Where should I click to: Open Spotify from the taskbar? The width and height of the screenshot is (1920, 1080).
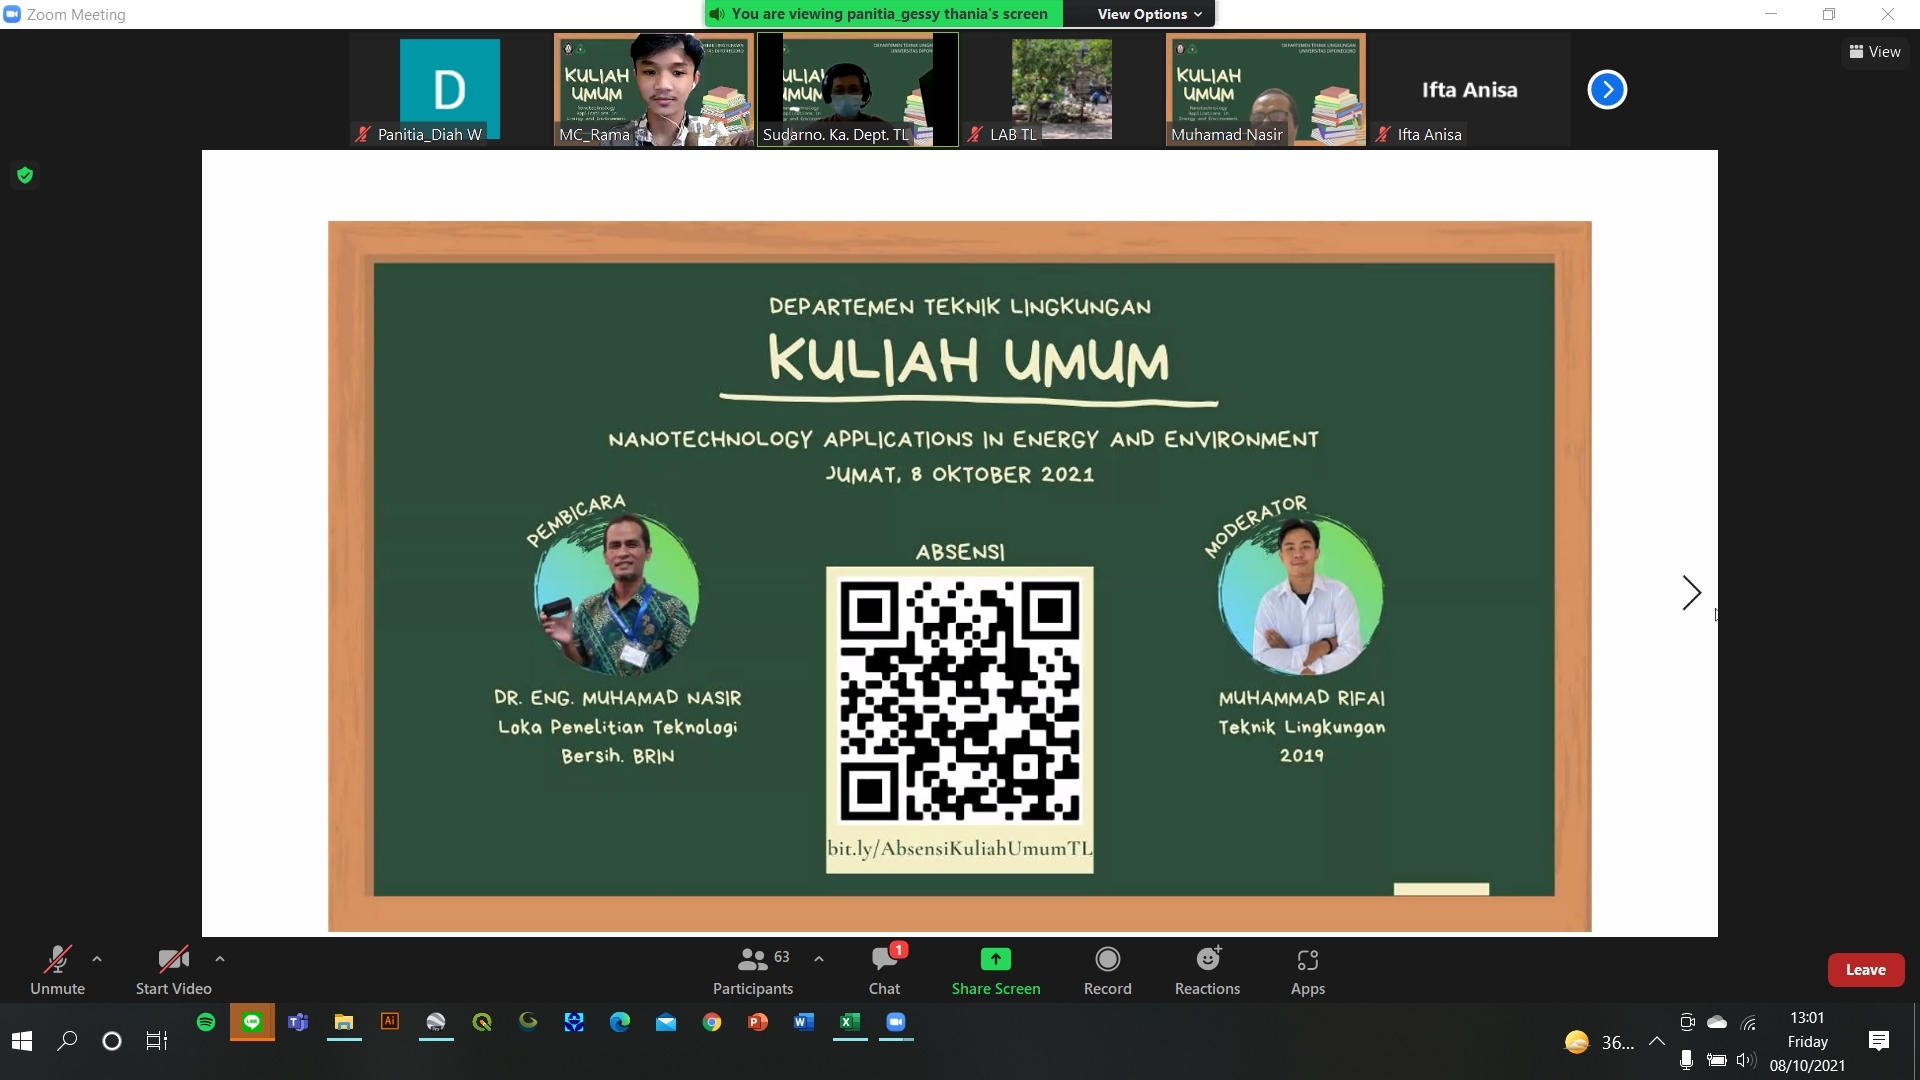coord(206,1022)
